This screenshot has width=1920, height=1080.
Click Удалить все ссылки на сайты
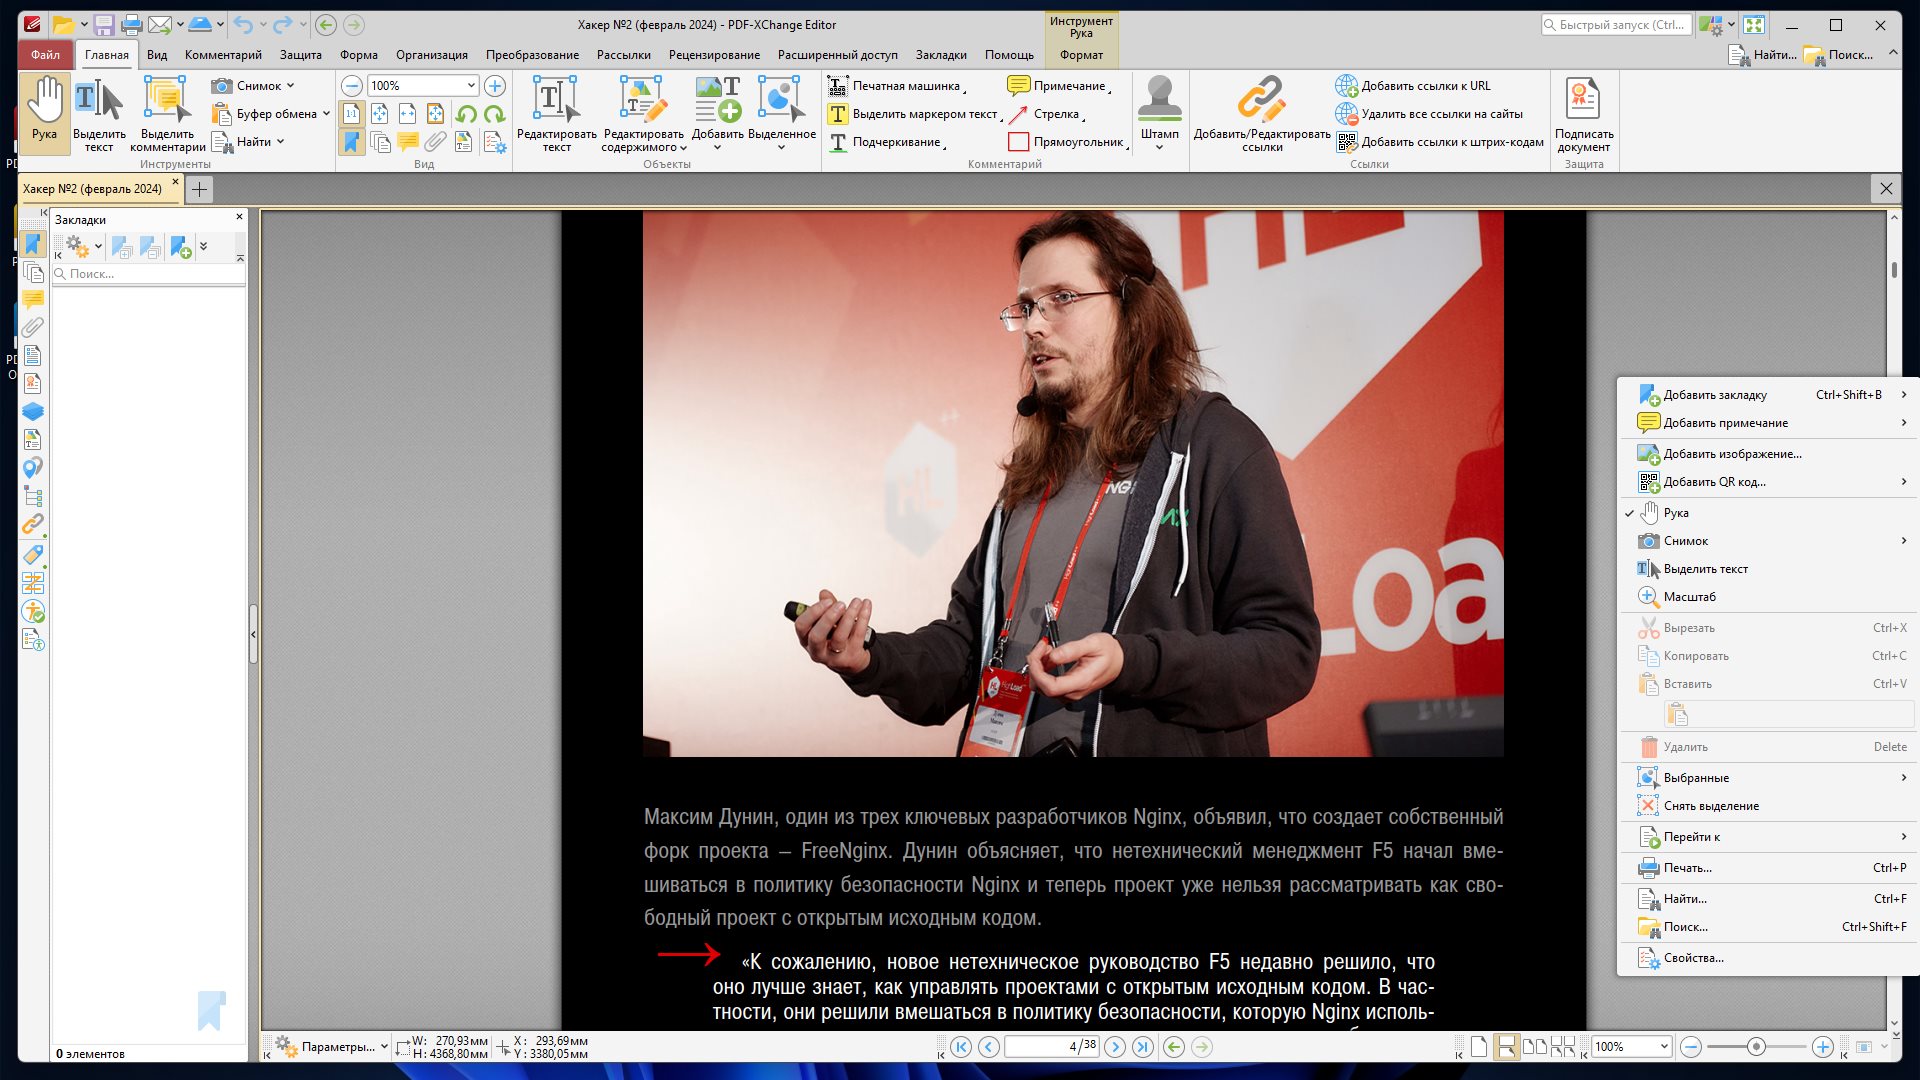1430,114
